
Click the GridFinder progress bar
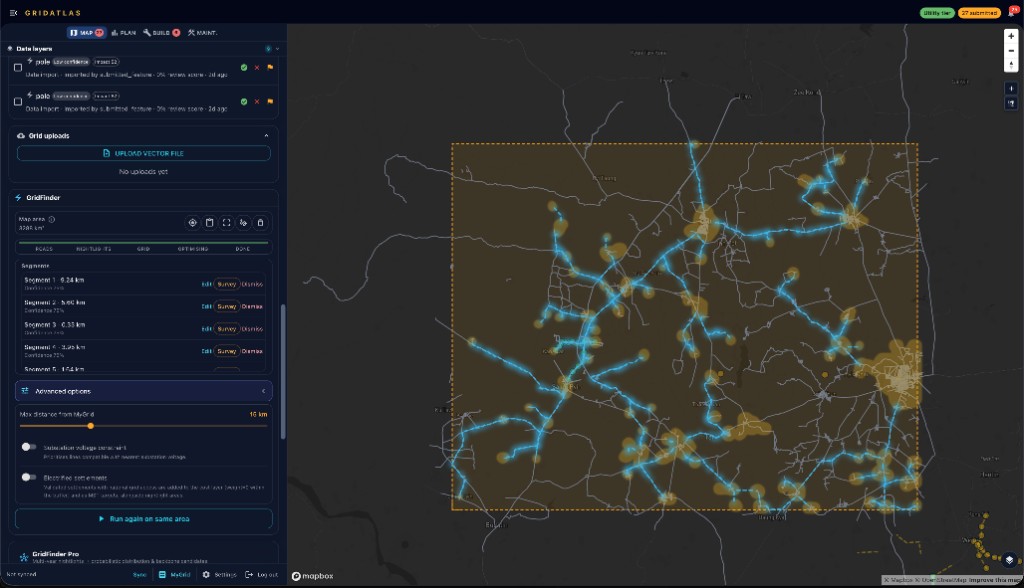144,242
